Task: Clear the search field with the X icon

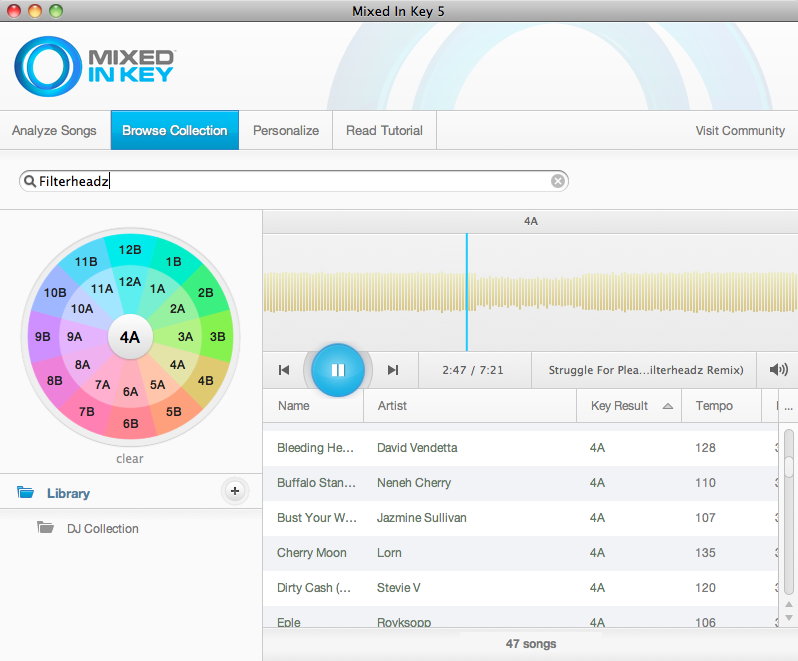Action: tap(558, 181)
